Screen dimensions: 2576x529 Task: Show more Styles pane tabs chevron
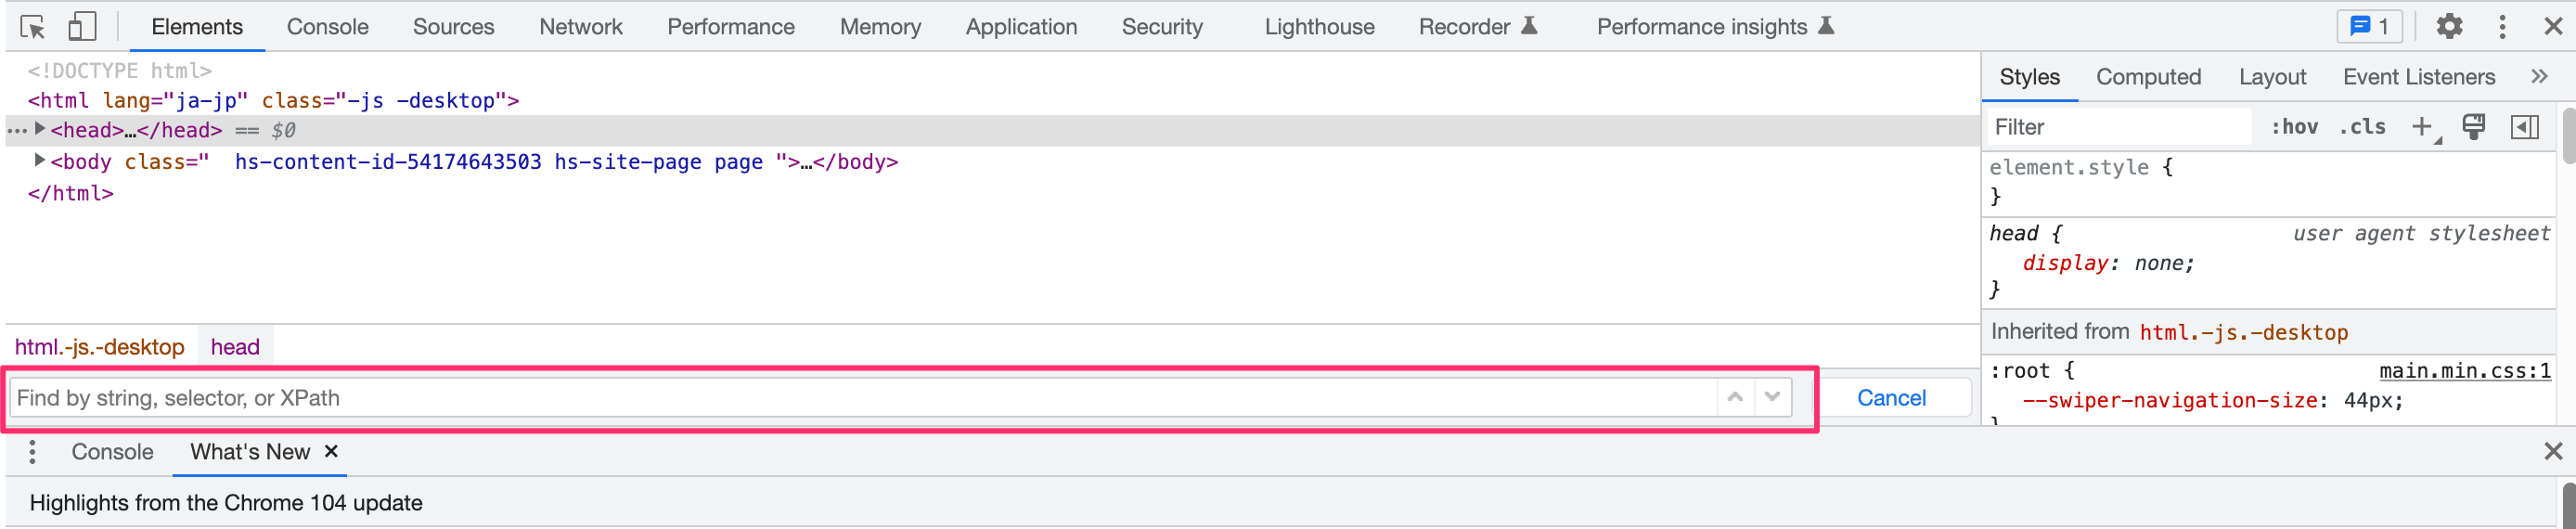(2539, 77)
